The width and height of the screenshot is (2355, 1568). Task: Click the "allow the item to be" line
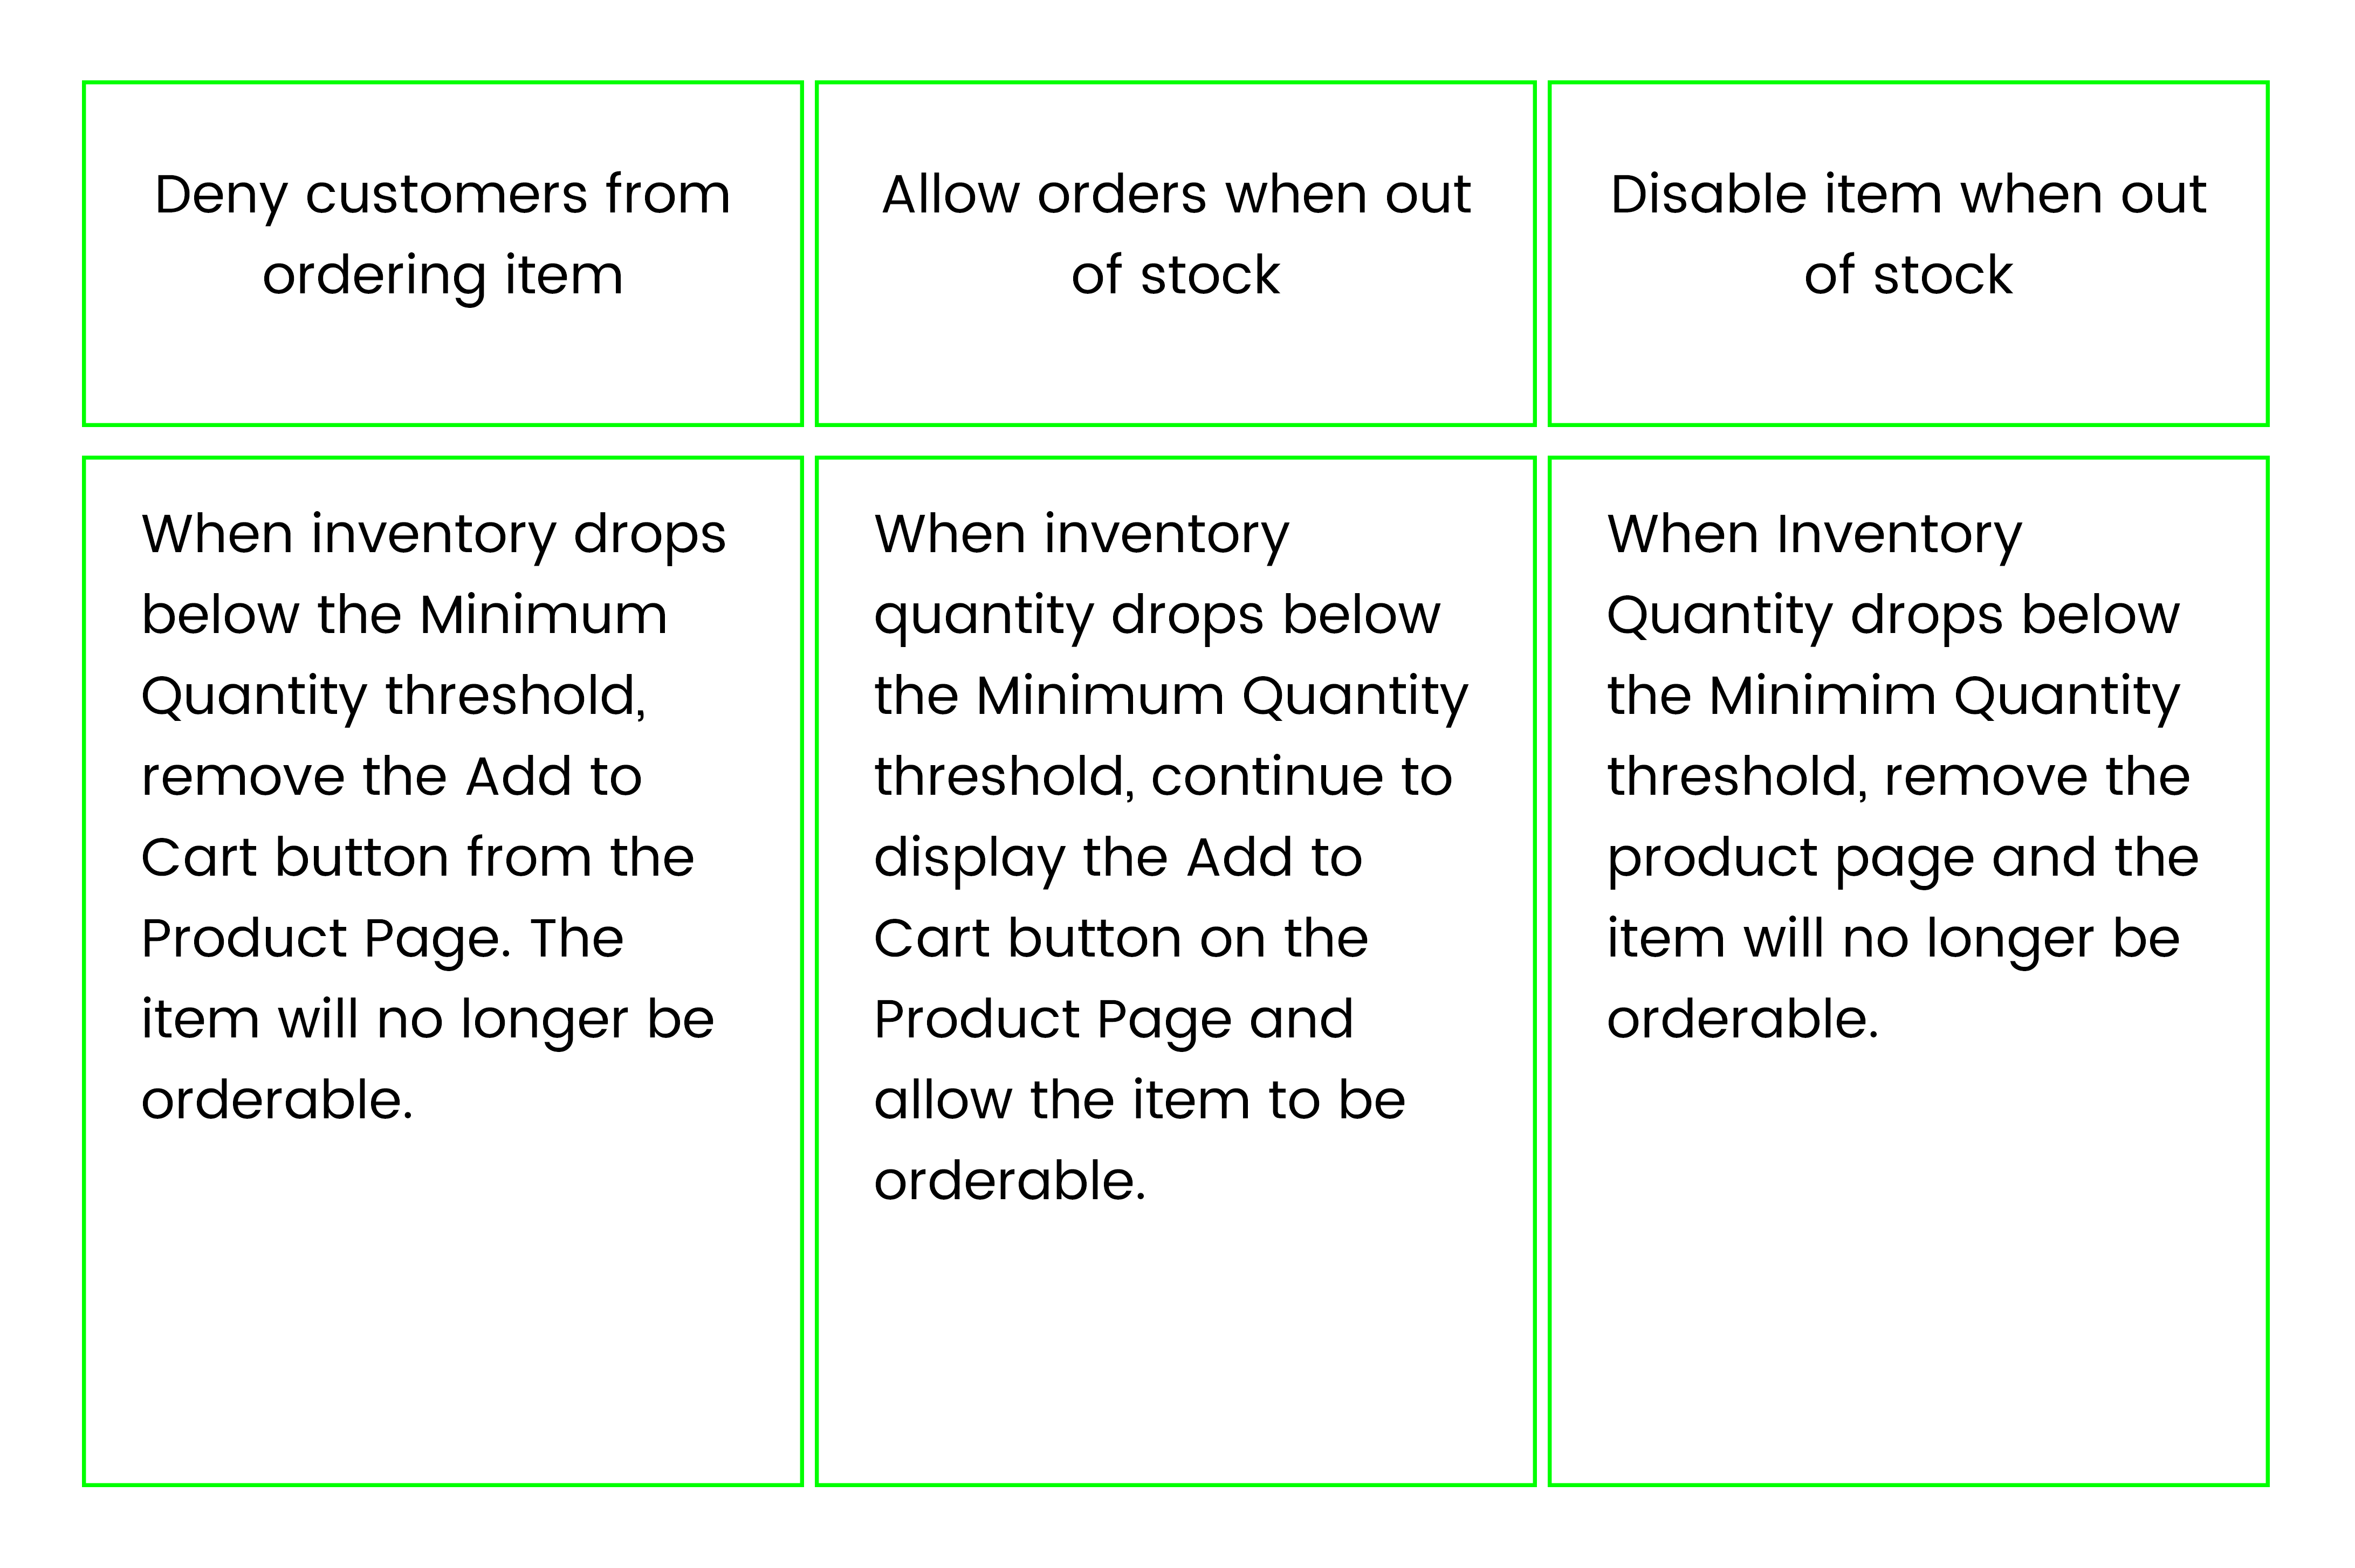[1139, 1100]
